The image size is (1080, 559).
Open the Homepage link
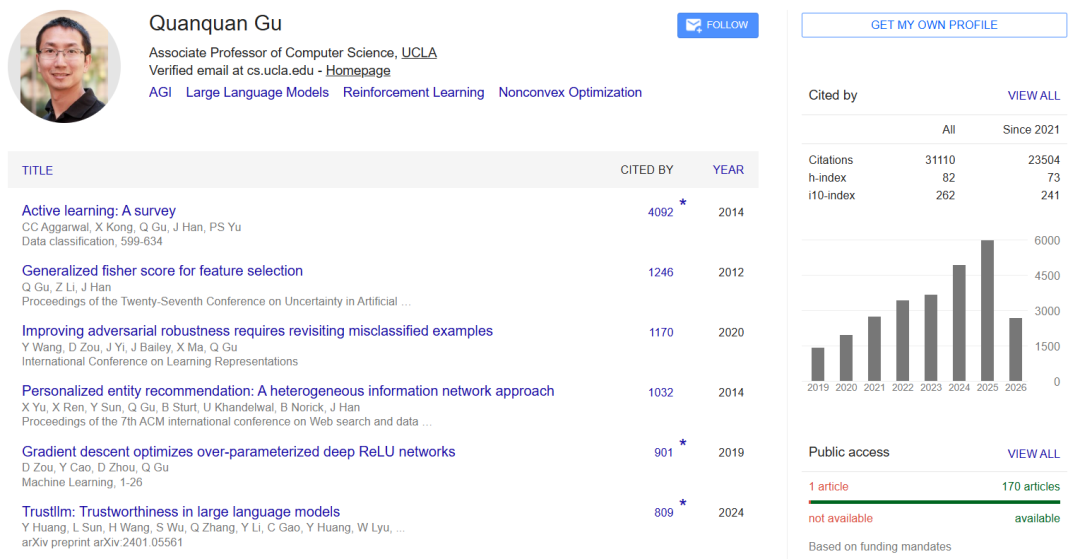tap(358, 70)
